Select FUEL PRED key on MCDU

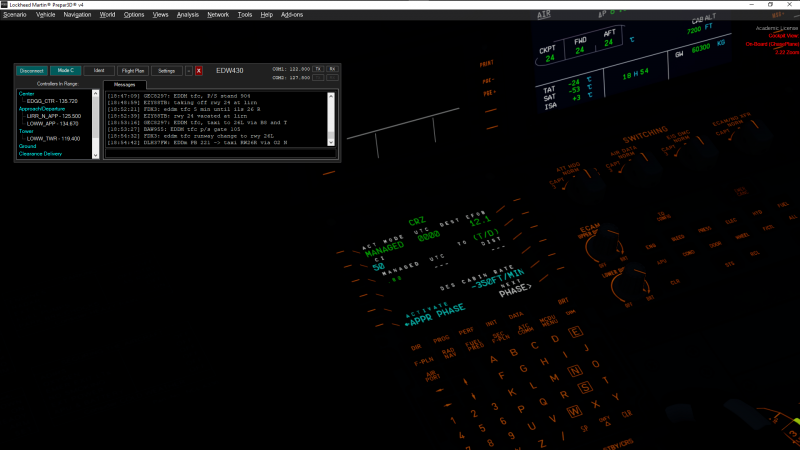(x=474, y=345)
